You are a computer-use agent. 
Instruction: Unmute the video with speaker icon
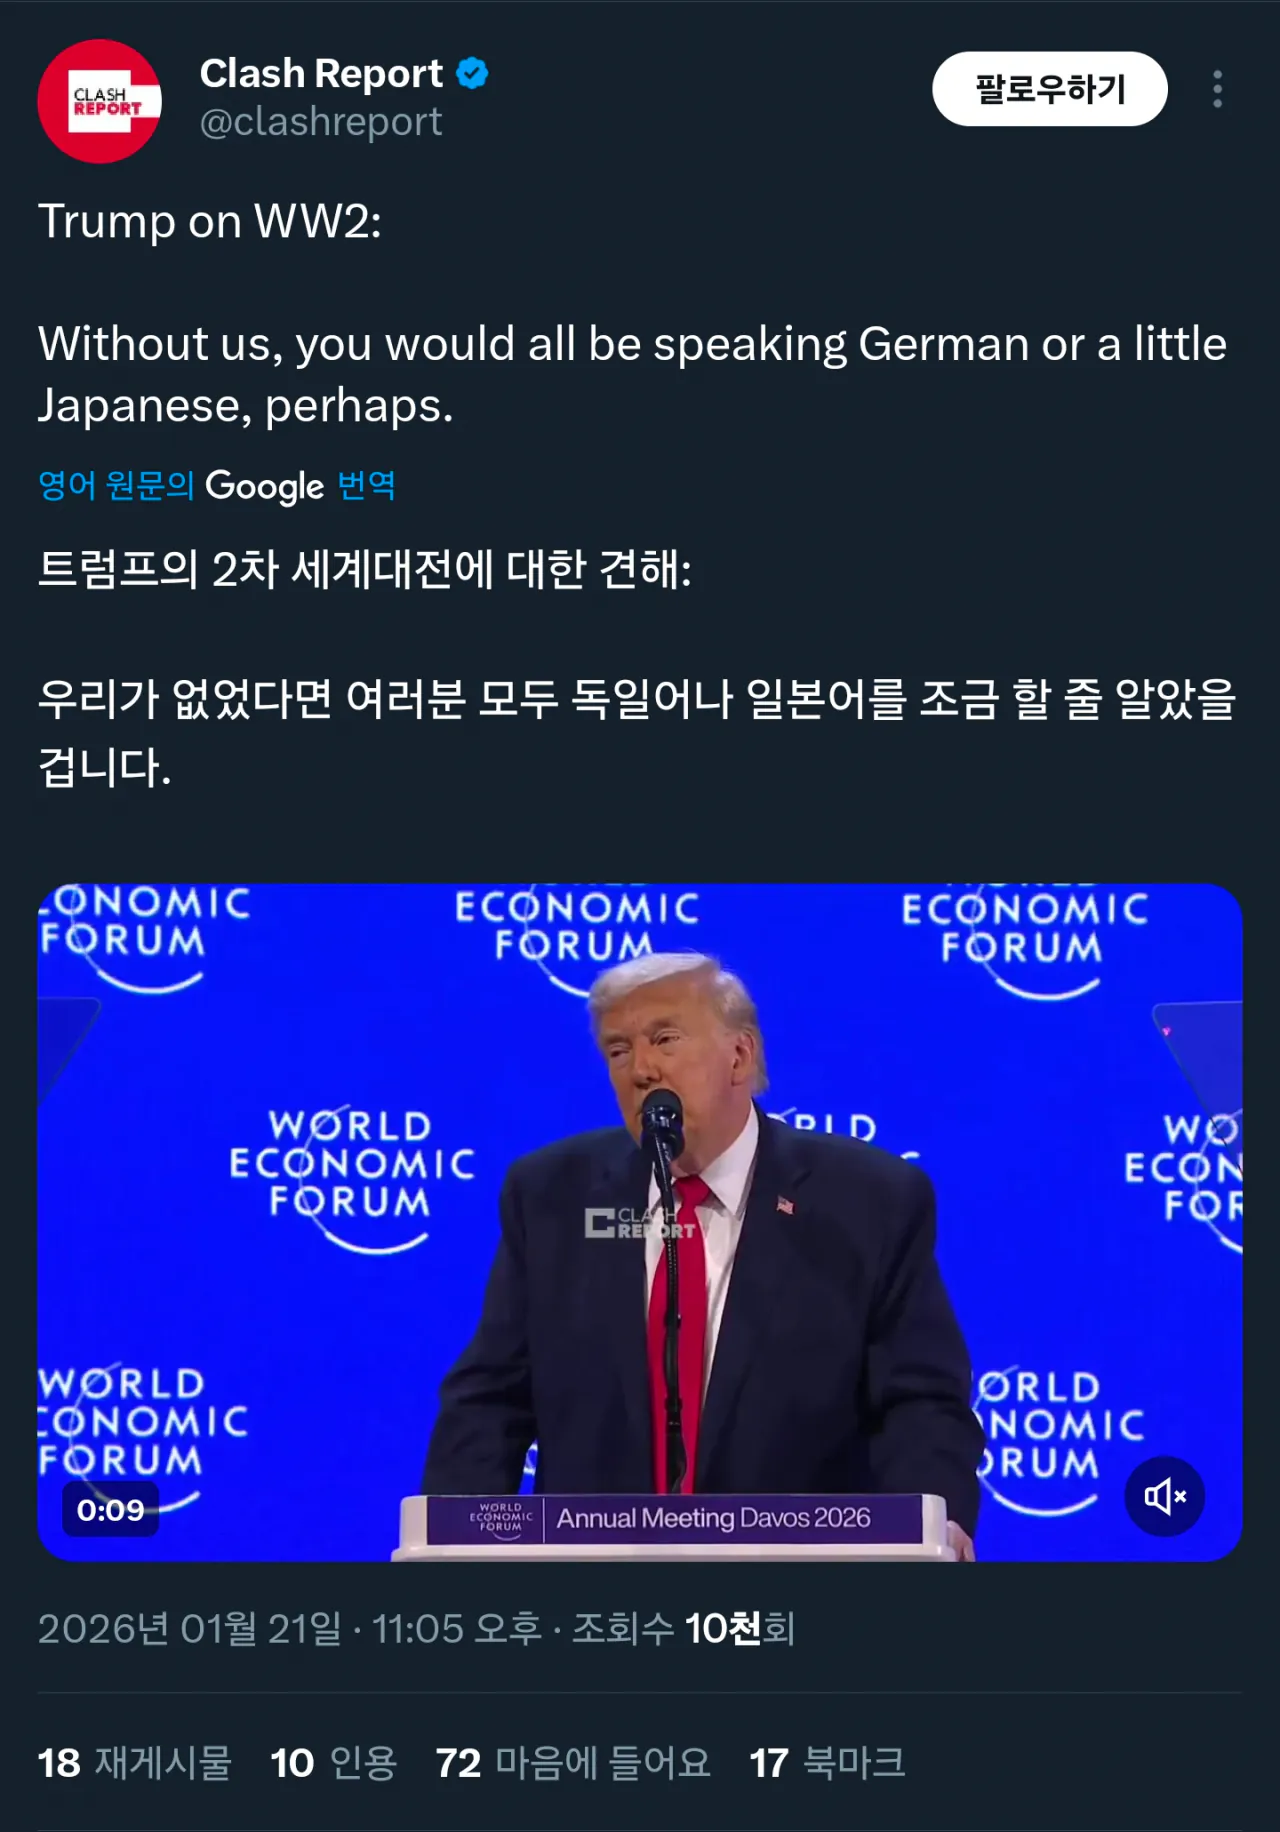point(1164,1496)
